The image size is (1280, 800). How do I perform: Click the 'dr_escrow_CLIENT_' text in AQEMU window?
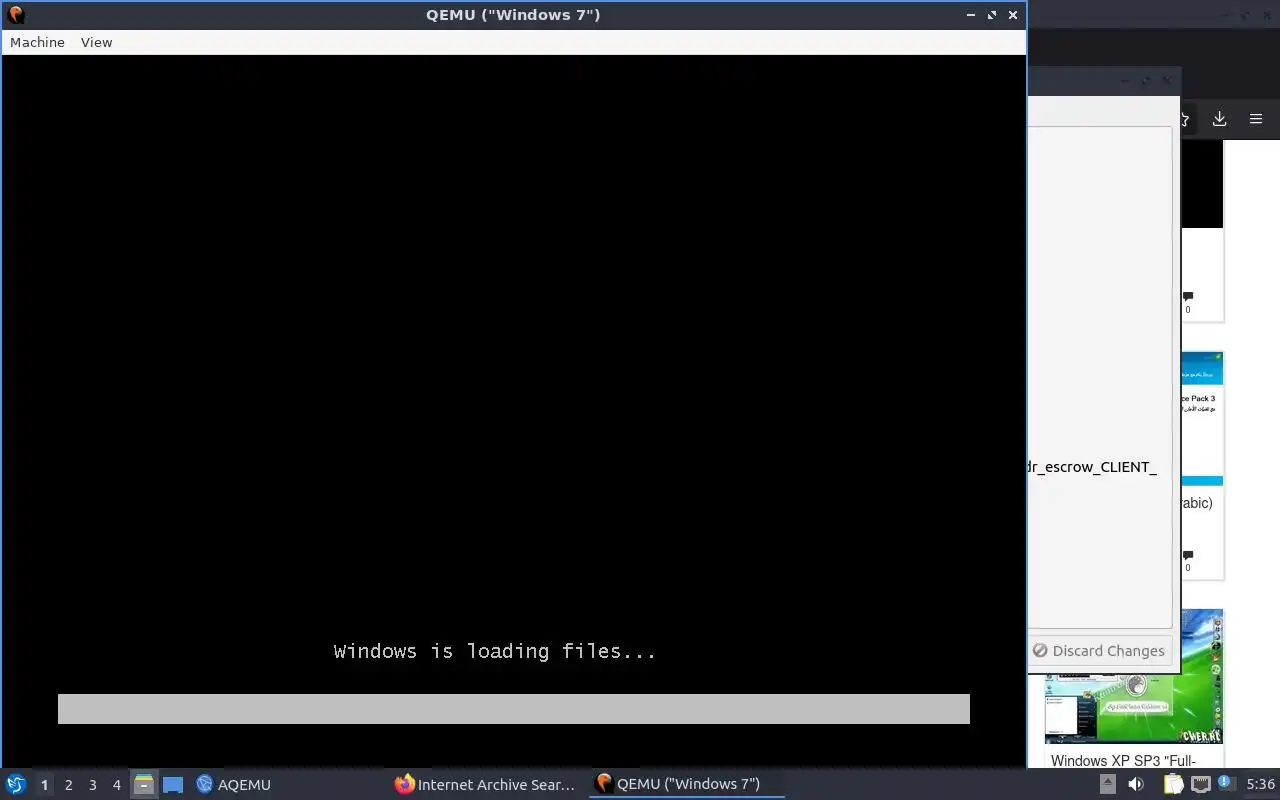pyautogui.click(x=1093, y=467)
